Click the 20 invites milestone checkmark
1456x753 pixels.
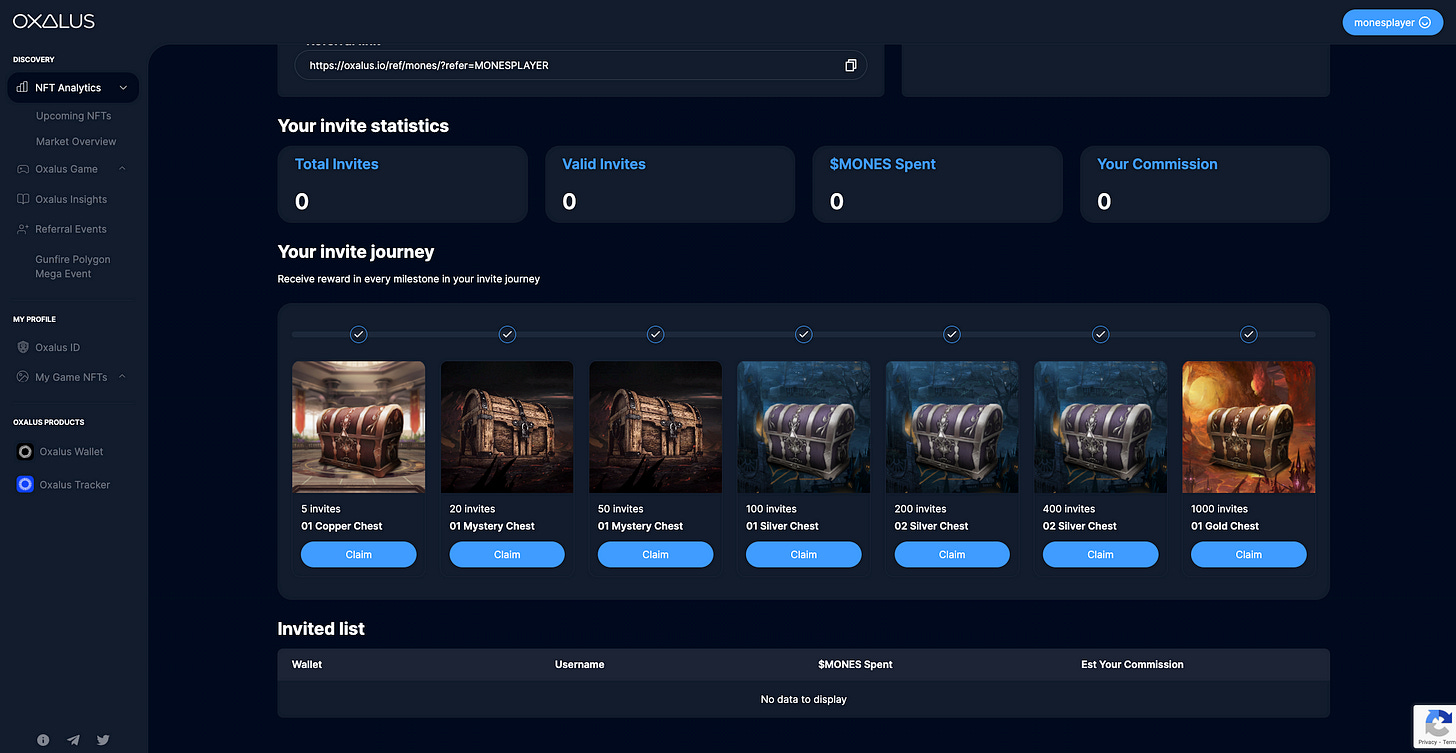tap(507, 334)
